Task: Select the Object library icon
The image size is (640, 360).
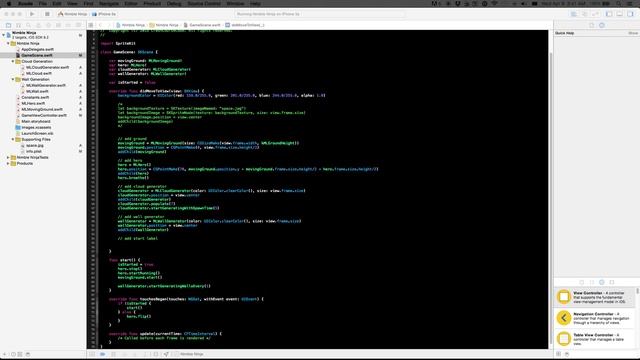Action: 602,282
